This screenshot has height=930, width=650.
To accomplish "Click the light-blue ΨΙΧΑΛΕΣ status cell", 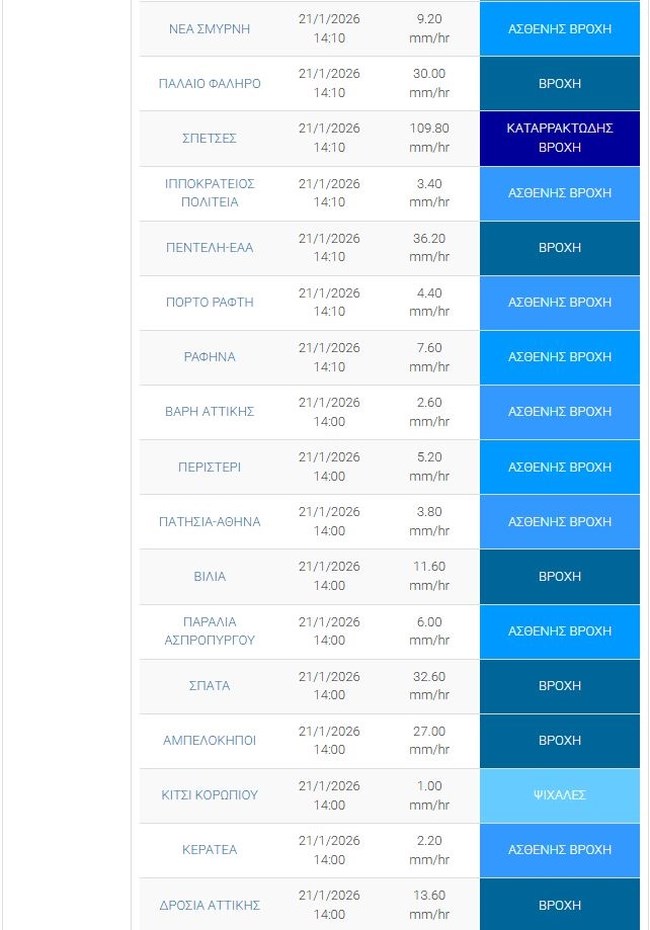I will click(x=559, y=795).
